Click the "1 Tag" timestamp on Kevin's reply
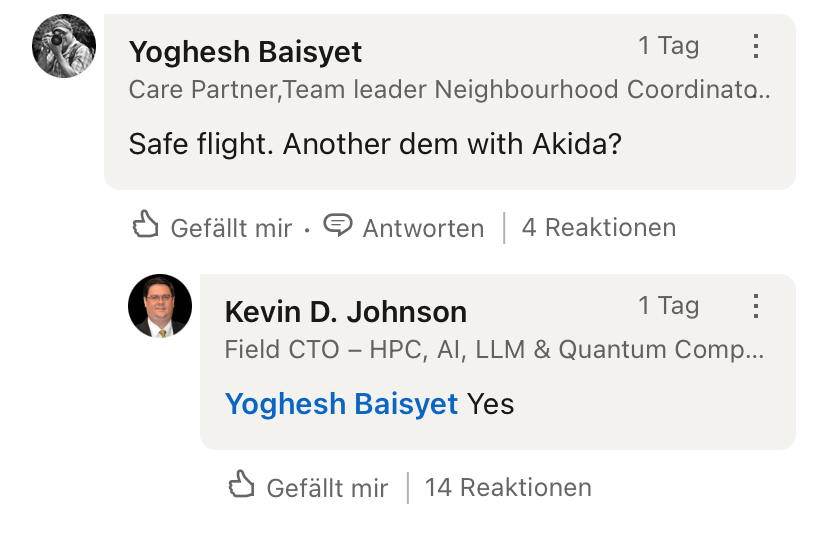Viewport: 828px width, 551px height. coord(668,306)
